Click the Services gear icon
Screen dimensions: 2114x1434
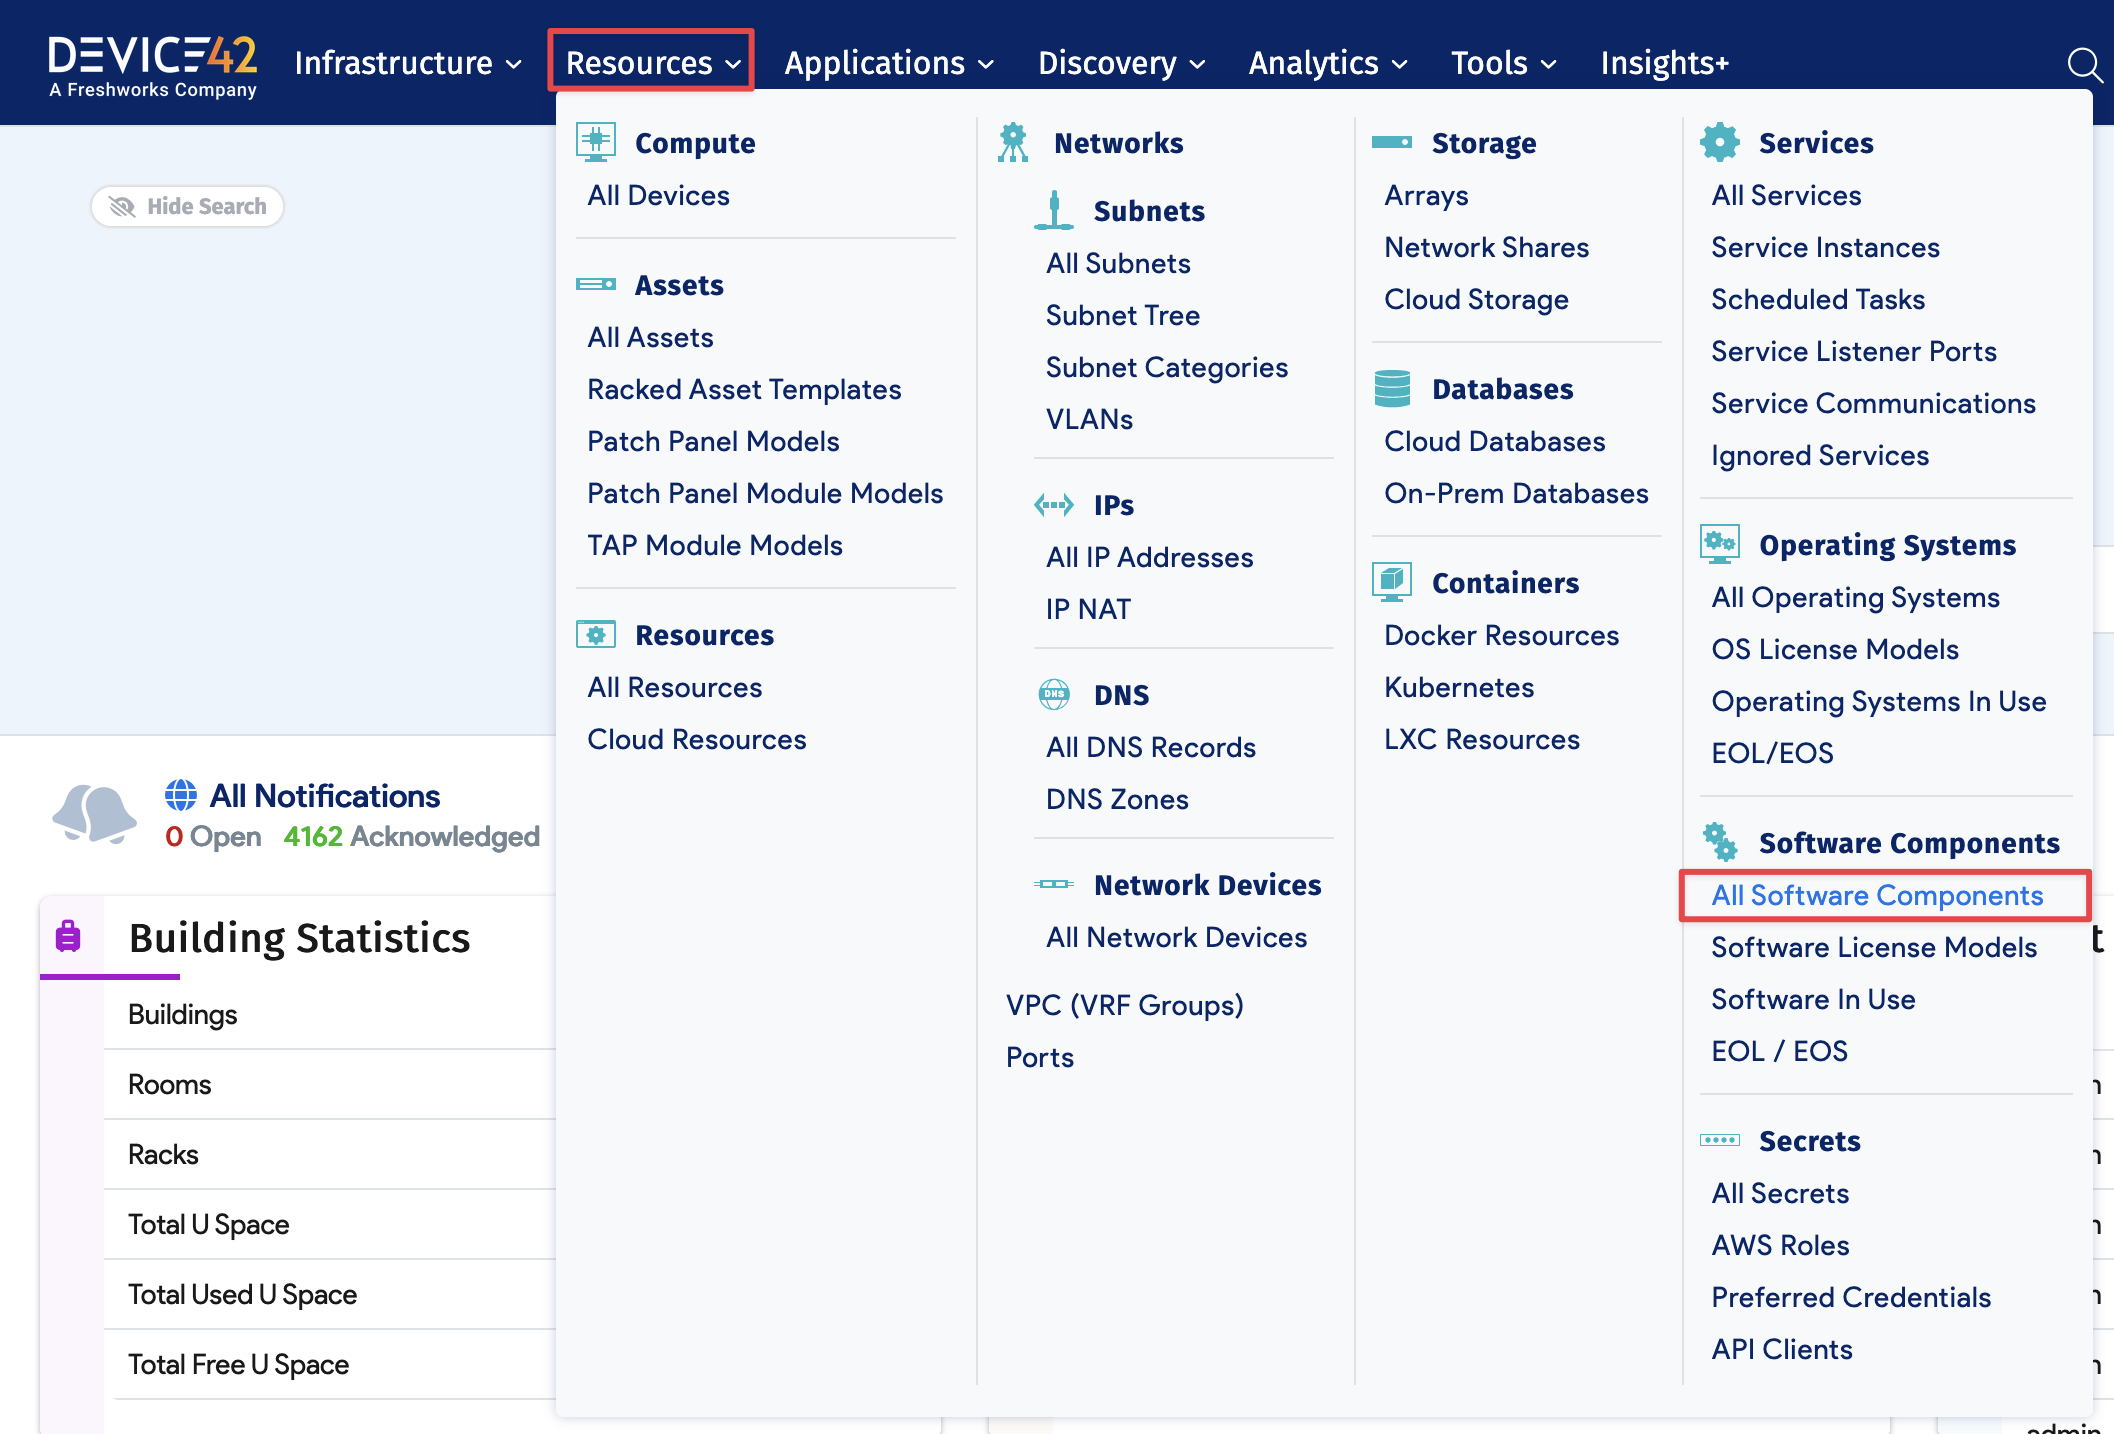click(1721, 141)
